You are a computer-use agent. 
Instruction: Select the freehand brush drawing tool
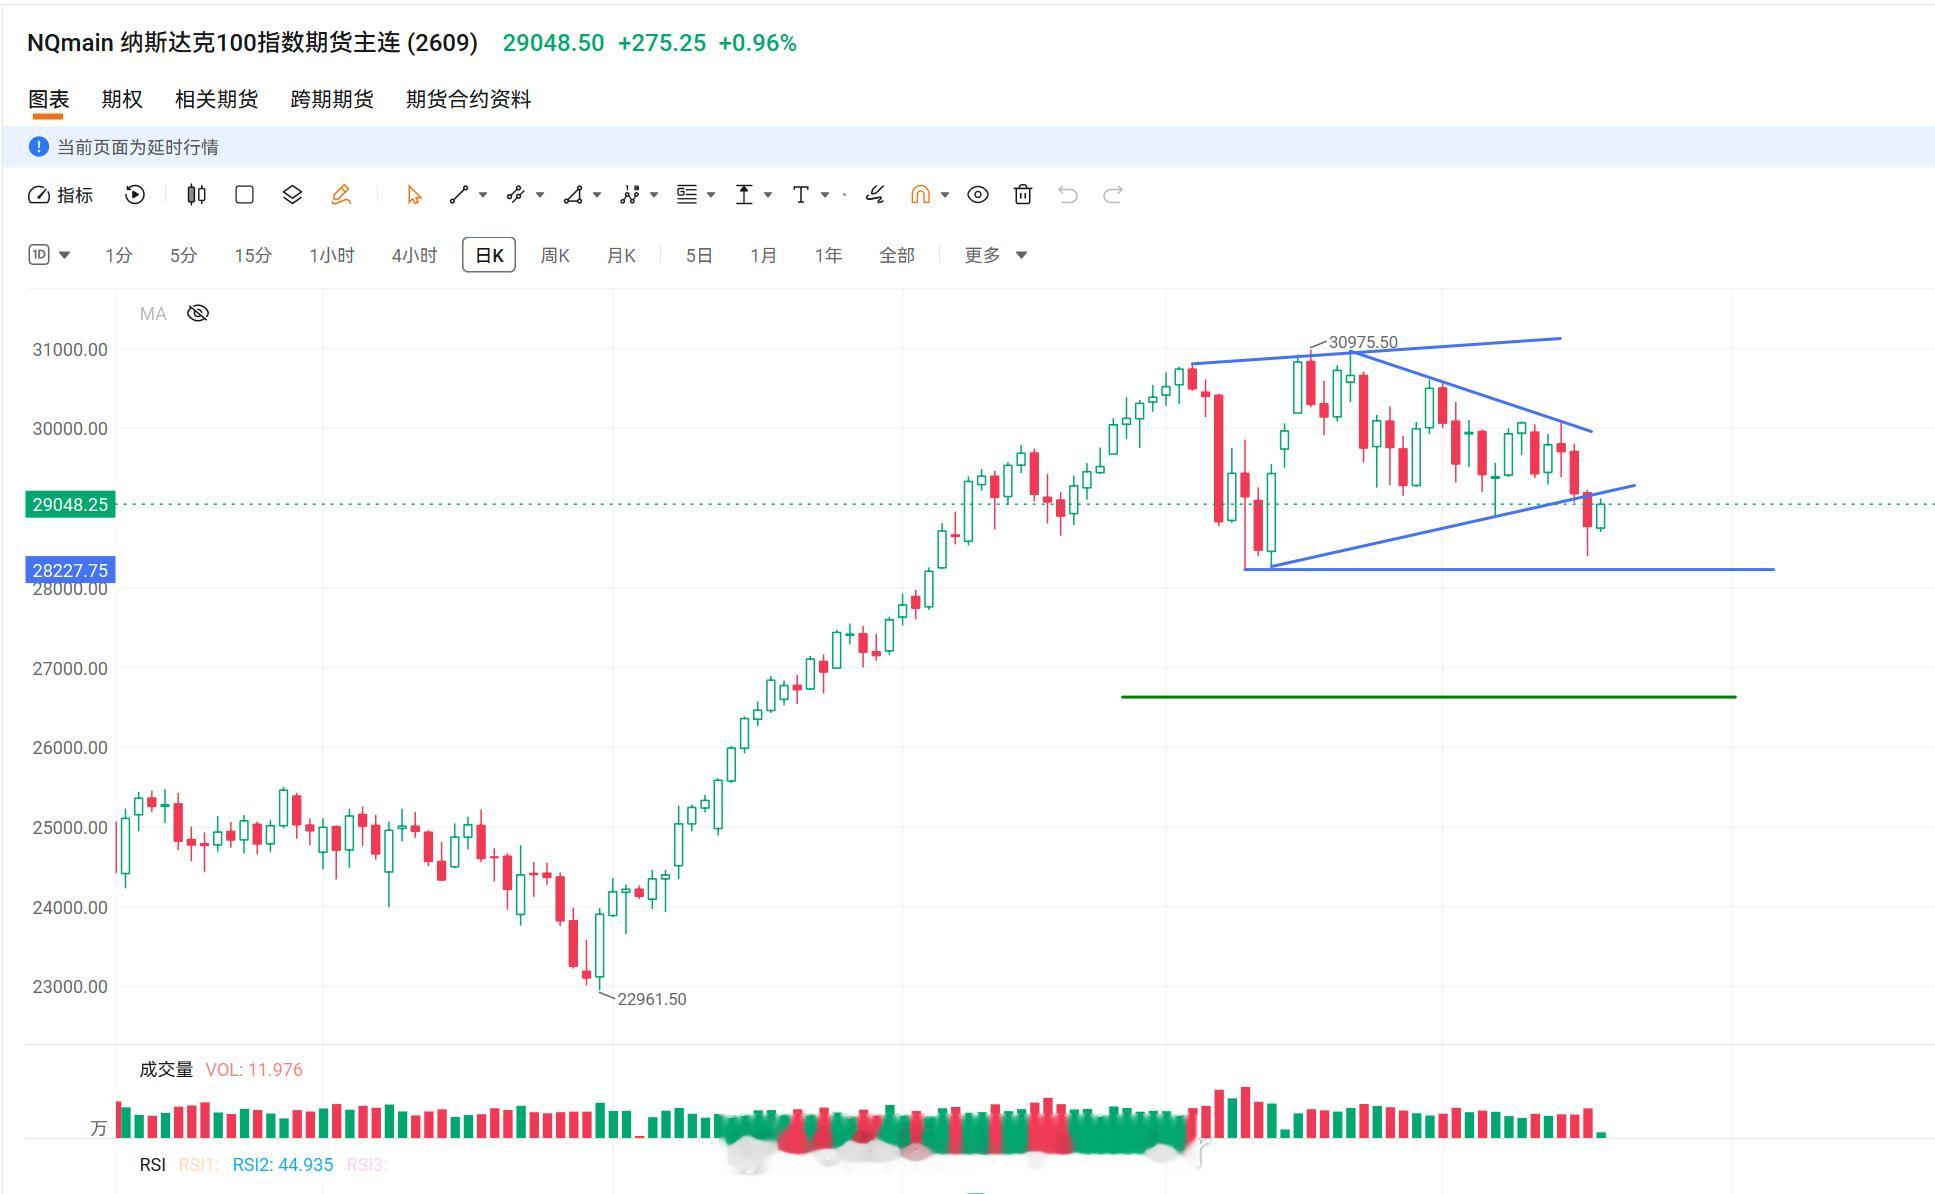[x=875, y=195]
